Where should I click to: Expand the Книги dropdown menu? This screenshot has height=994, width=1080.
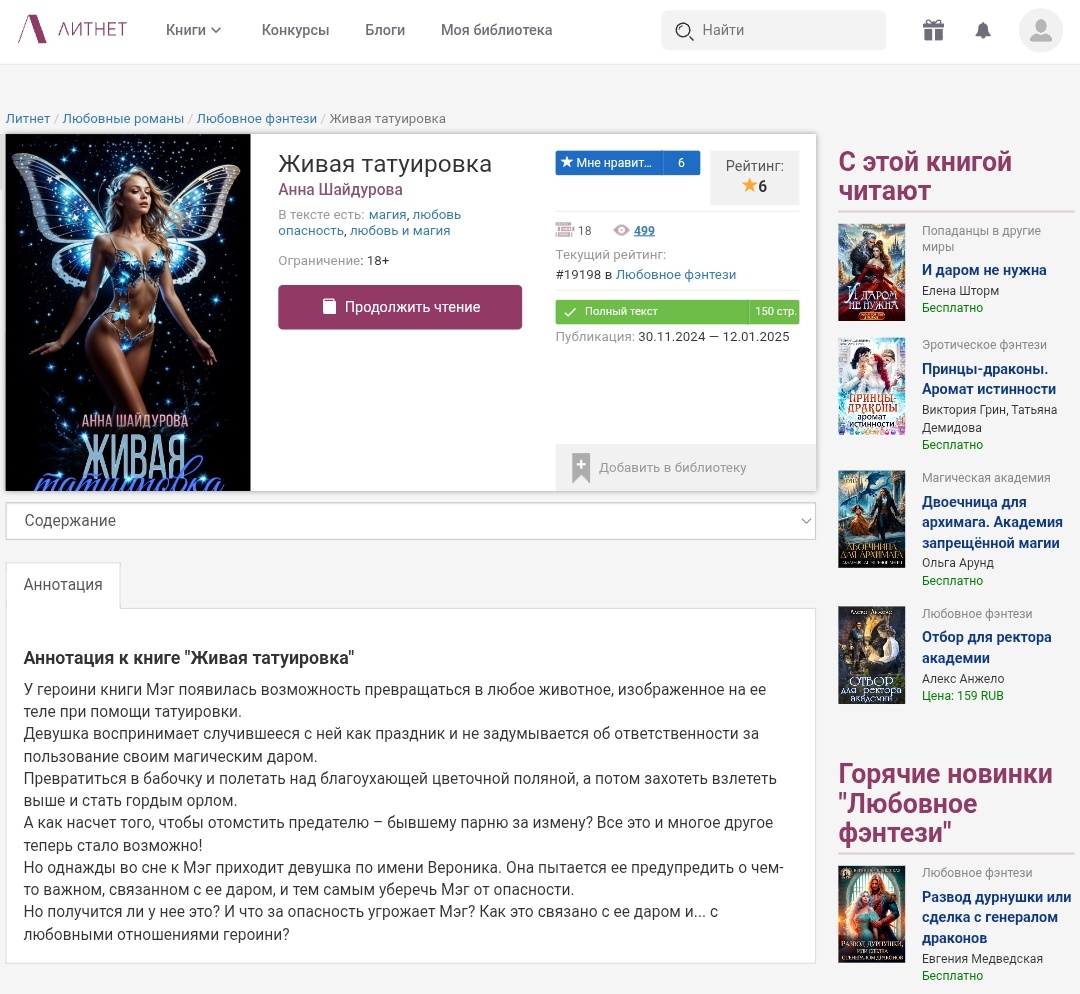tap(194, 30)
